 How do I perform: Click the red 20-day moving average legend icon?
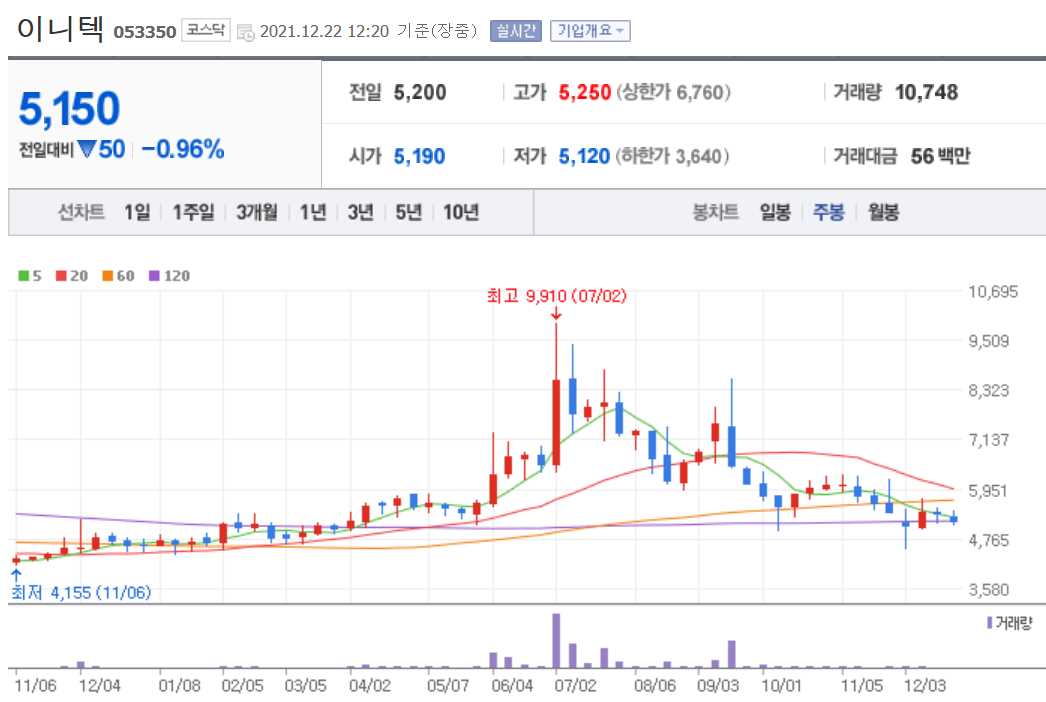click(59, 275)
